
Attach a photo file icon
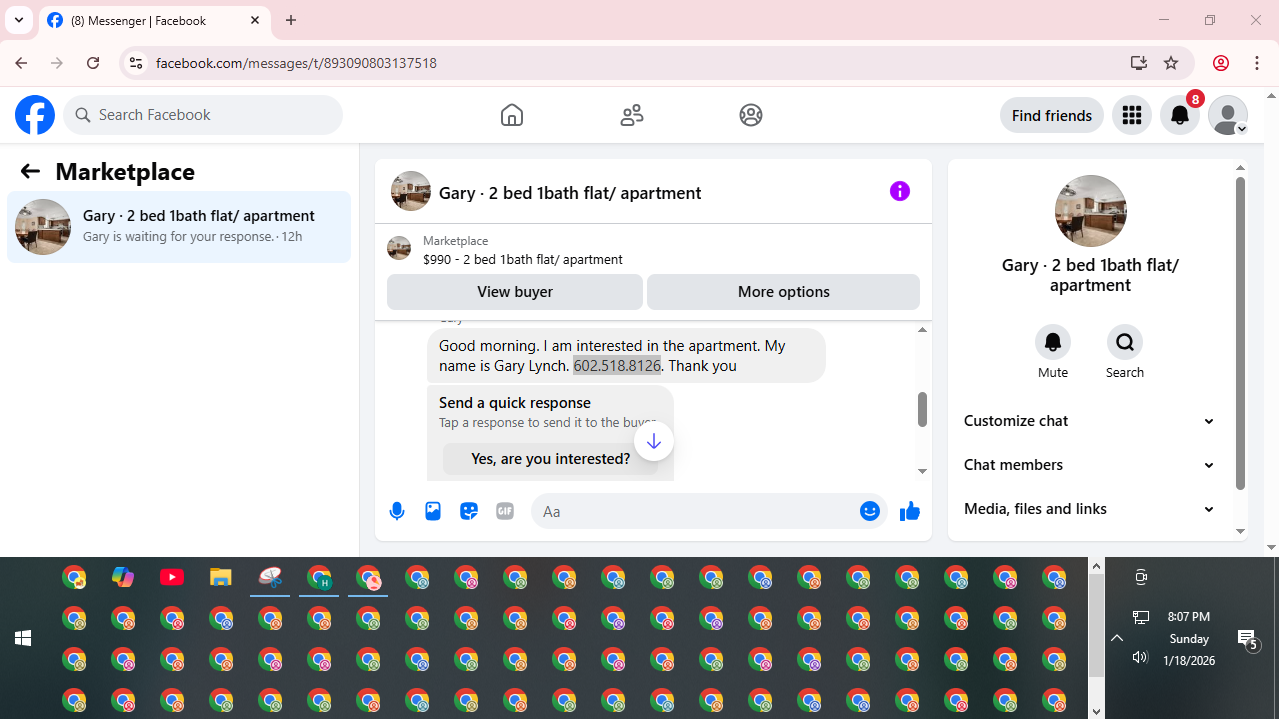coord(433,511)
